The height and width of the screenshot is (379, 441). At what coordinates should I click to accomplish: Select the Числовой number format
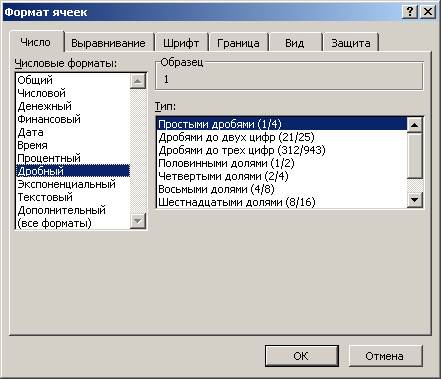coord(73,93)
